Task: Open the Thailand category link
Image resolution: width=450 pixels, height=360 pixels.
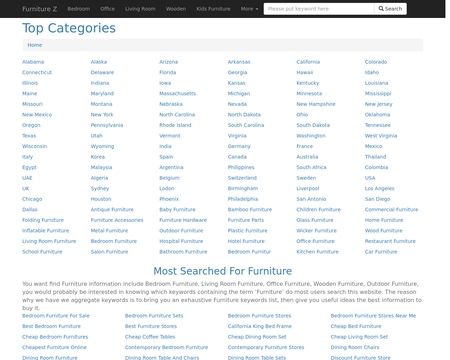Action: click(x=376, y=157)
